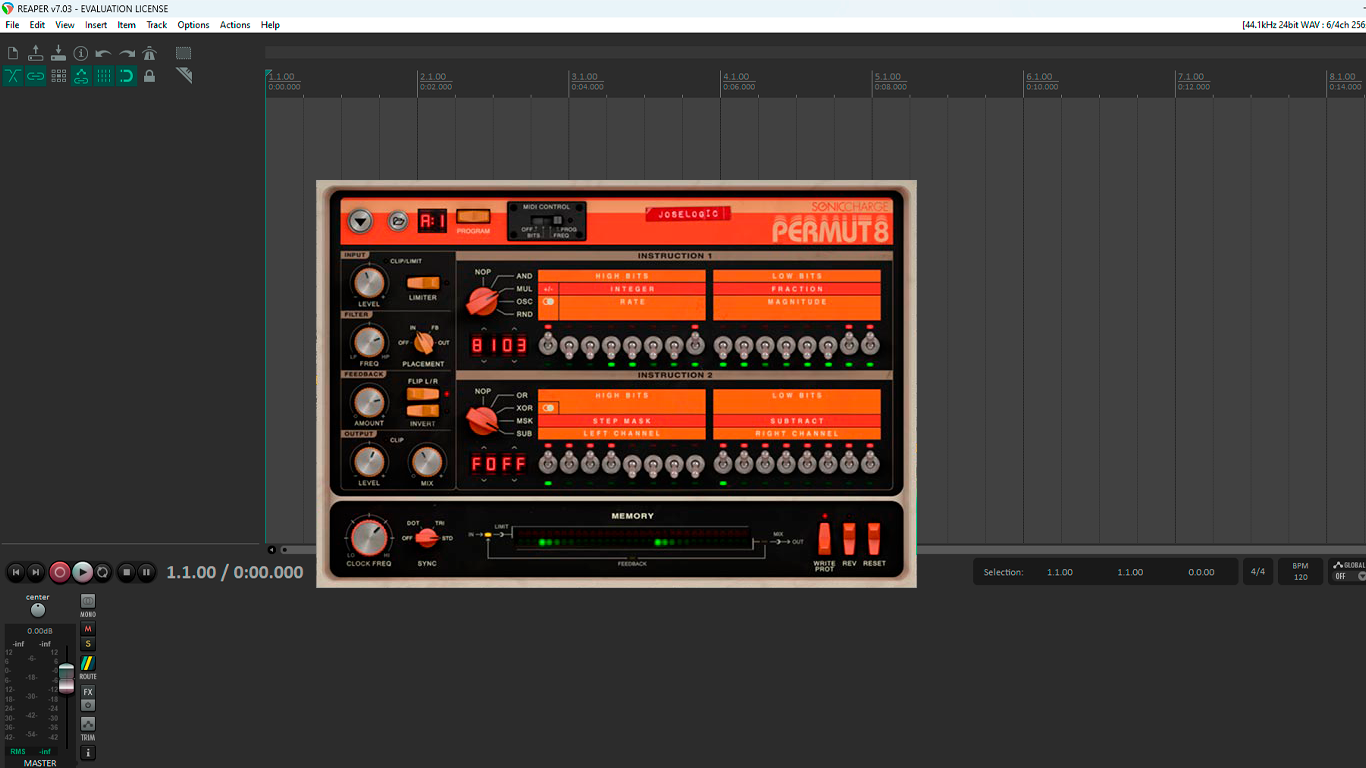
Task: Click the Pause transport button
Action: tap(147, 572)
